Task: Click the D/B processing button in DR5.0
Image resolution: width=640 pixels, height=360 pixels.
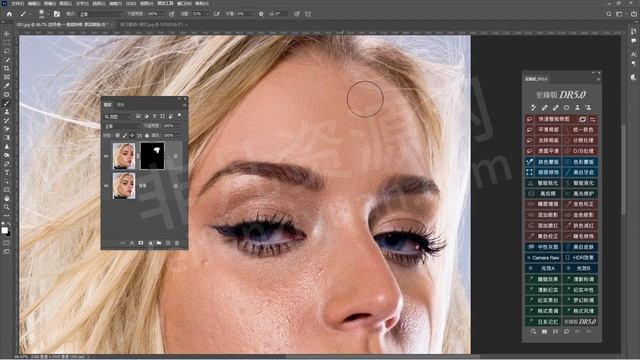Action: (580, 151)
